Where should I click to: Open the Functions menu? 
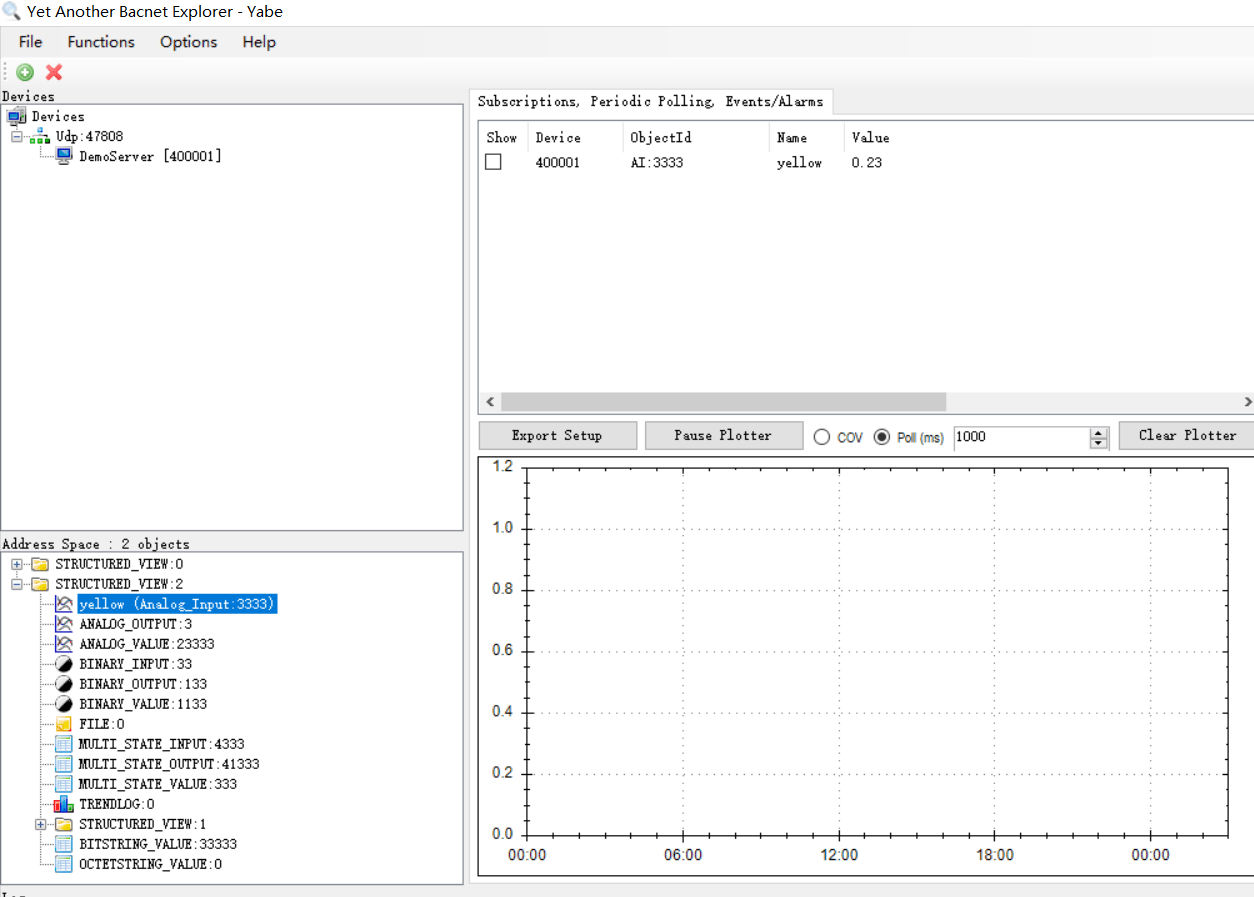tap(100, 42)
